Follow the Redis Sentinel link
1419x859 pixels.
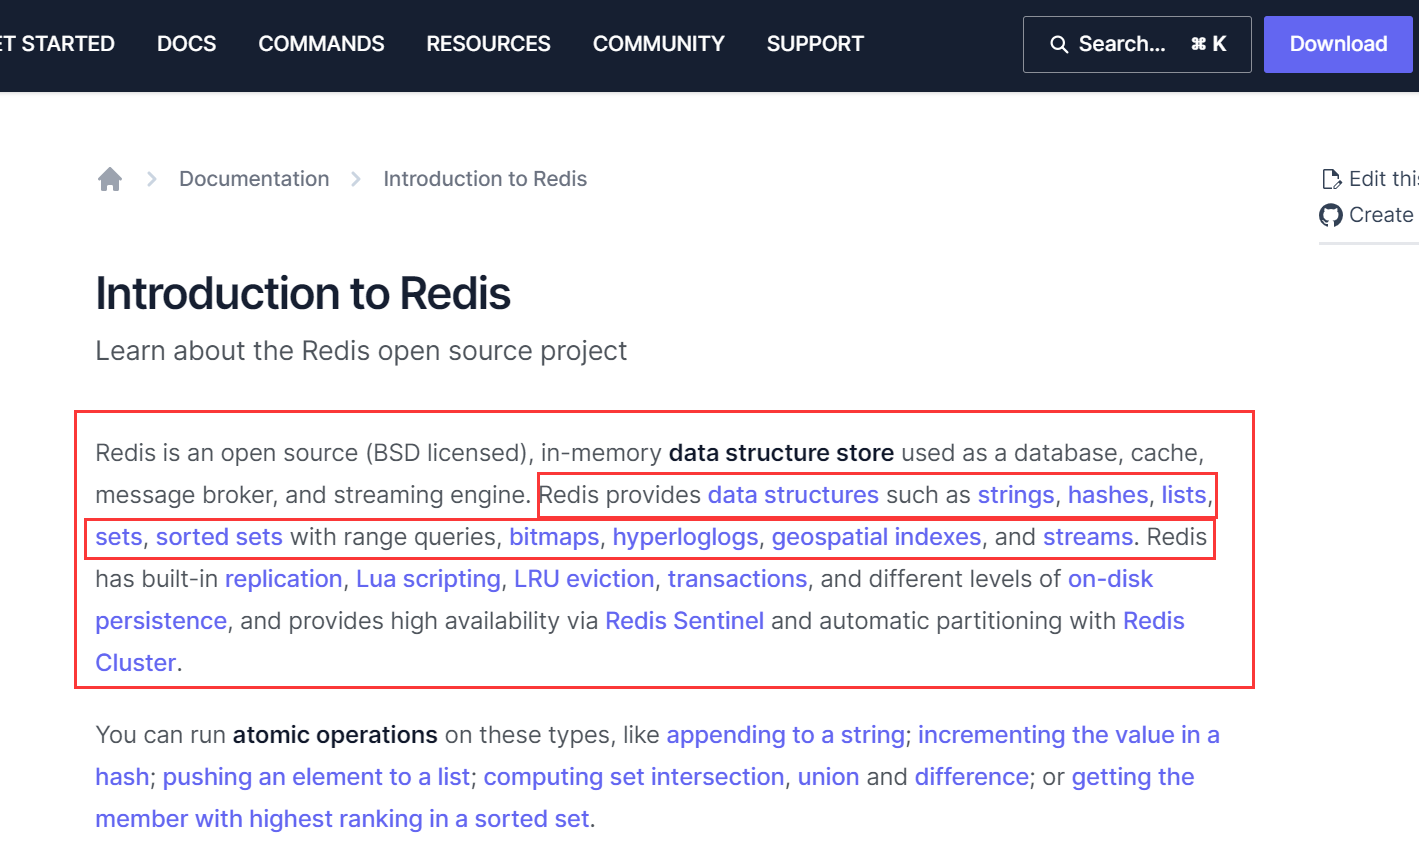pos(684,621)
